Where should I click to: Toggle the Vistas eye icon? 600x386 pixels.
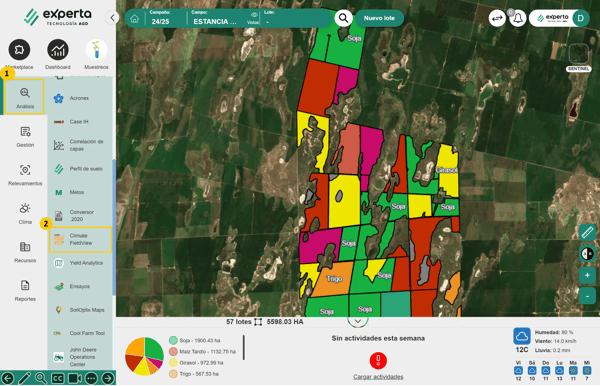(x=254, y=15)
